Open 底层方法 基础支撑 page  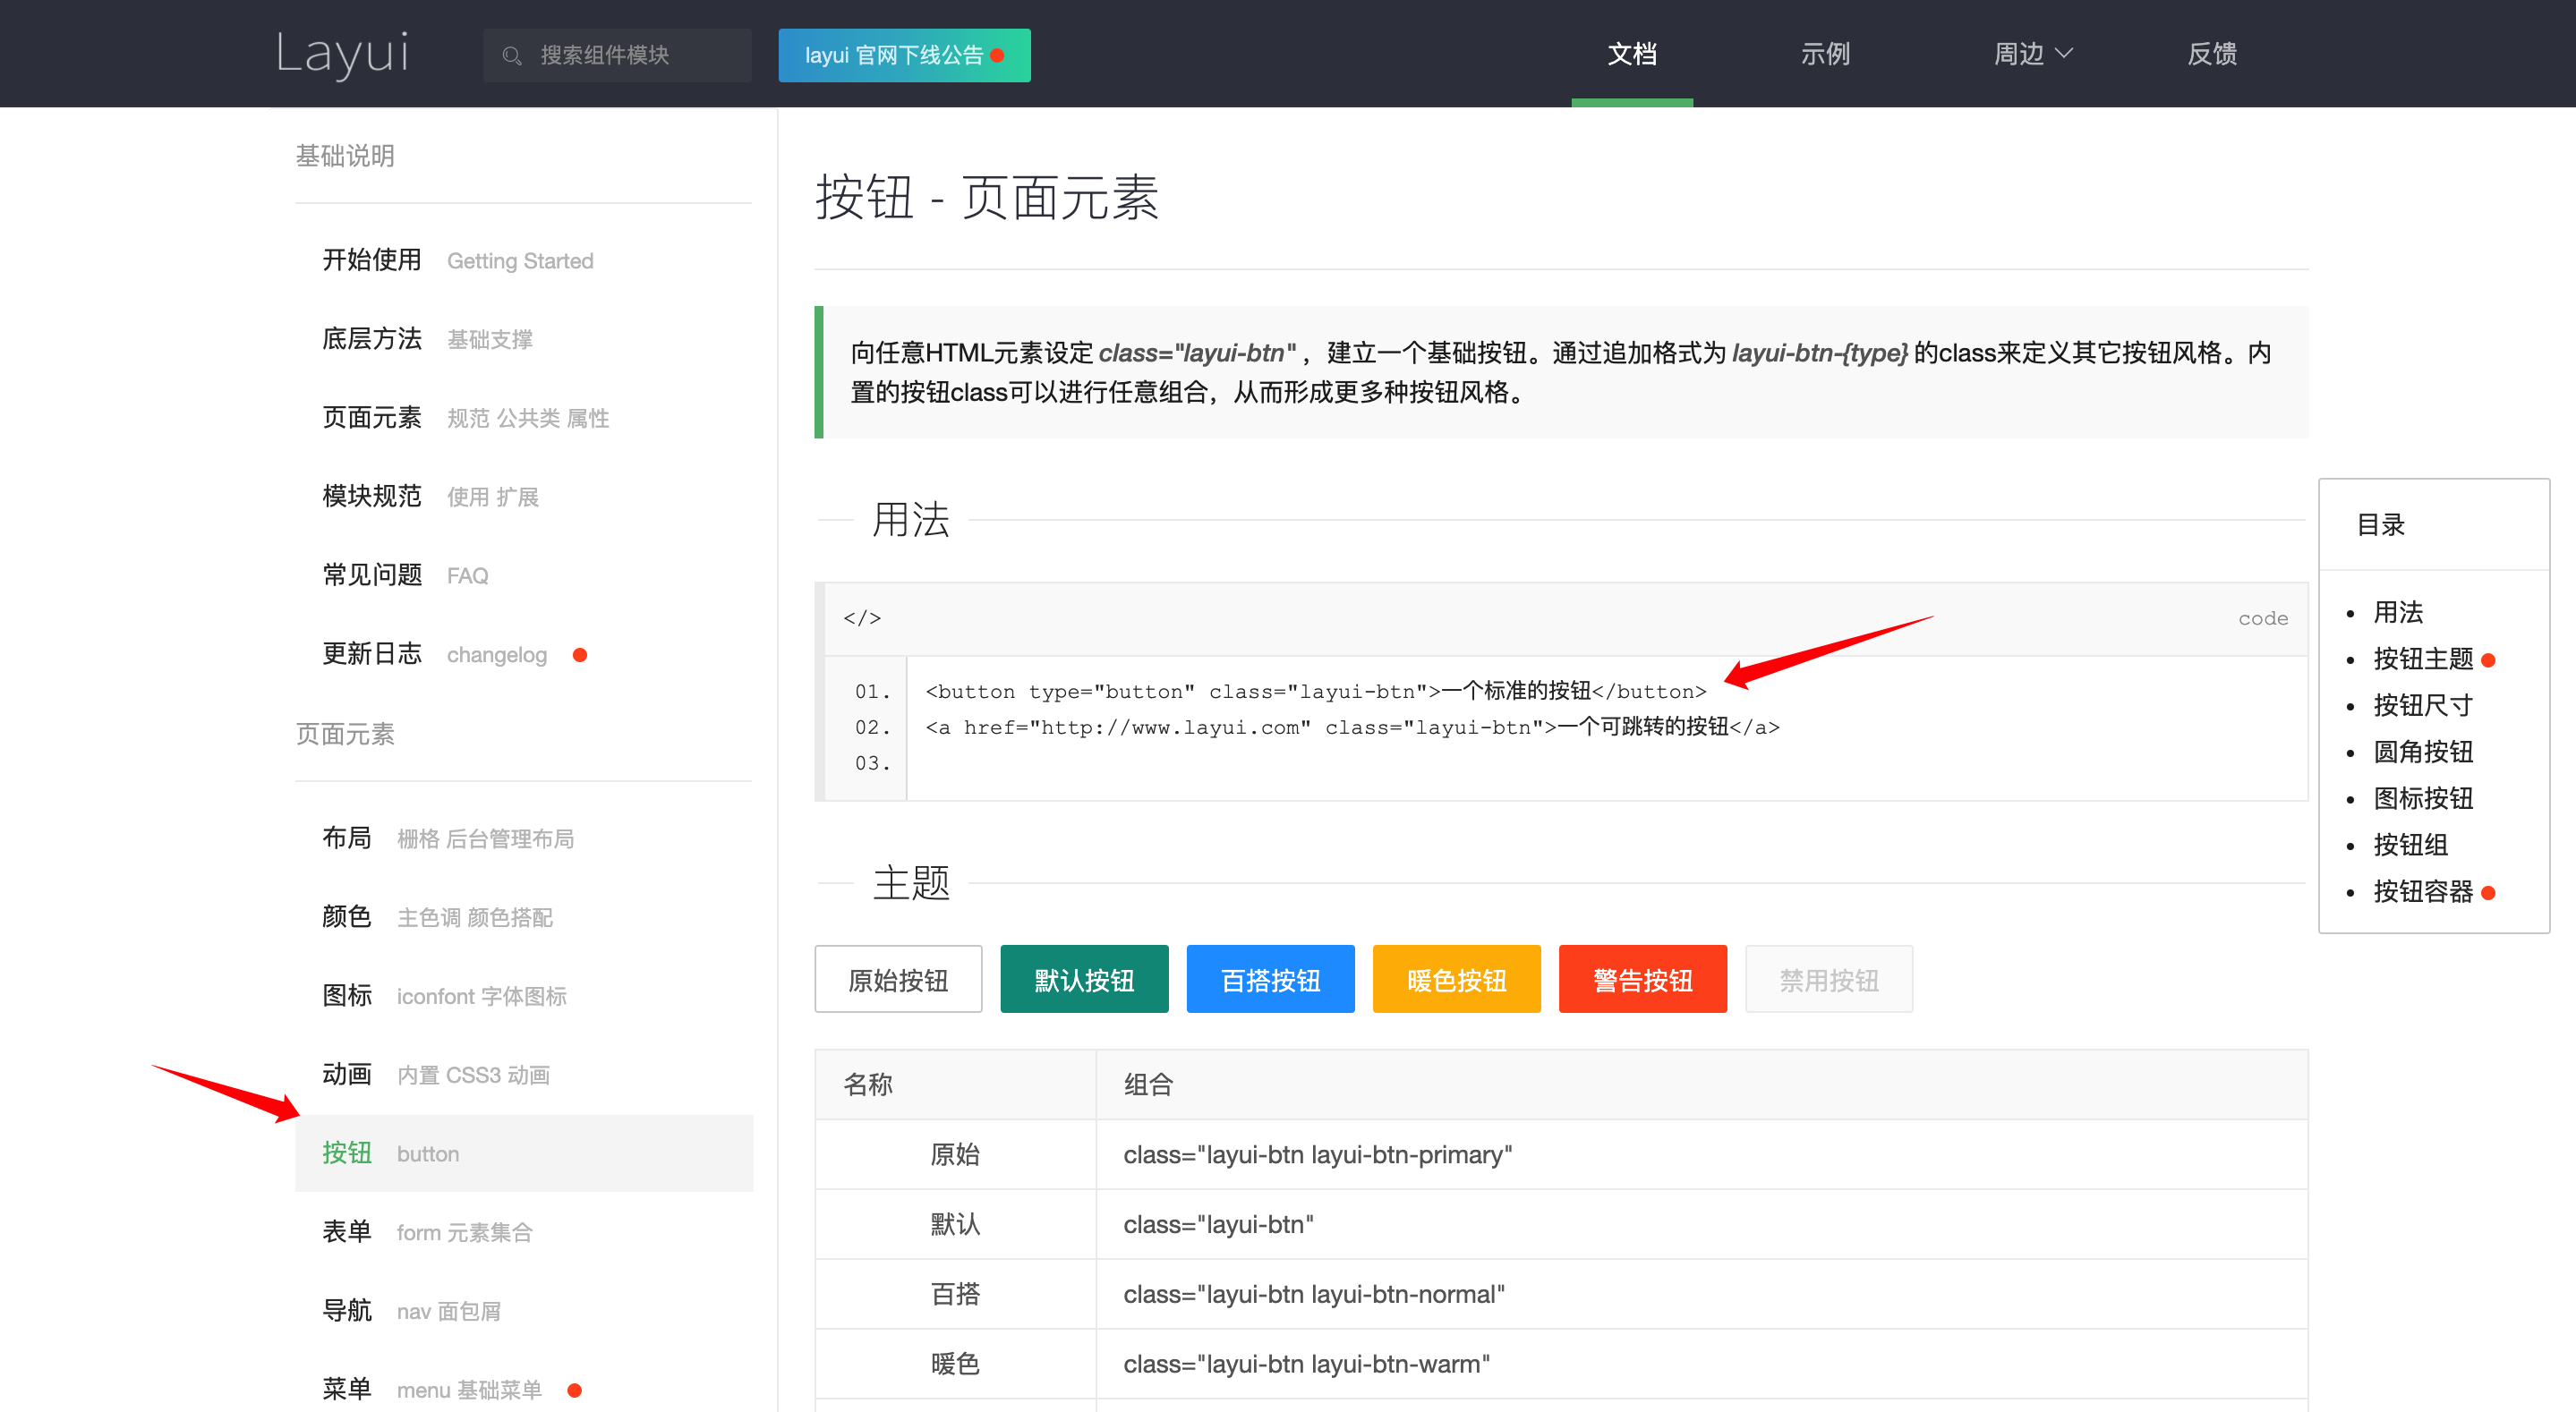pos(523,339)
